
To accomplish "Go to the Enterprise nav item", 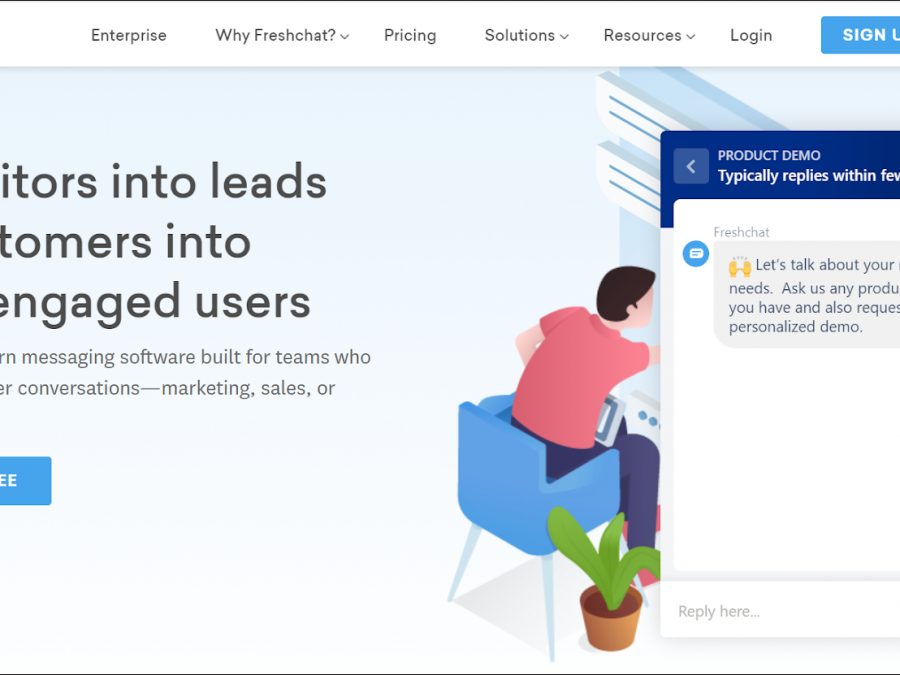I will pos(129,36).
